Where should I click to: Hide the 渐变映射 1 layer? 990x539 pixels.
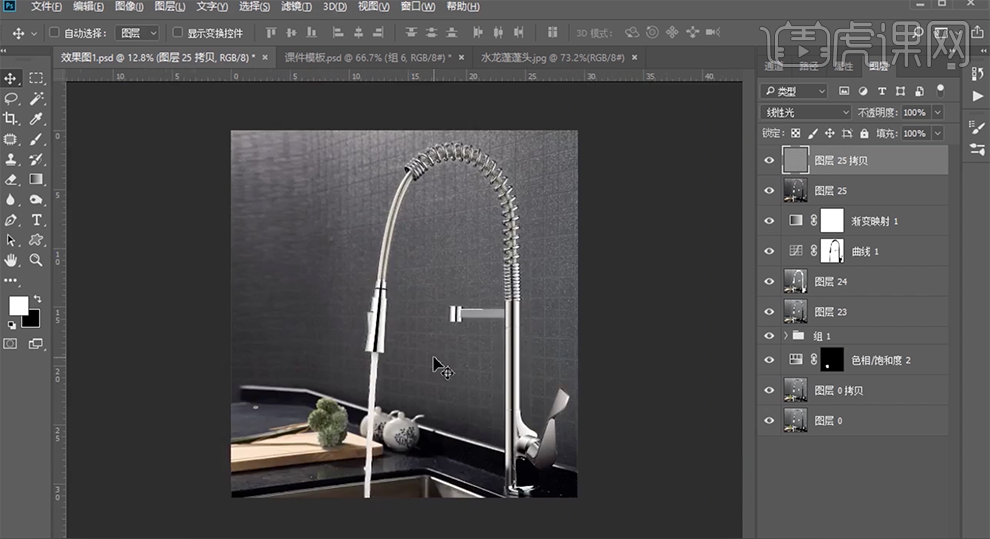click(769, 221)
